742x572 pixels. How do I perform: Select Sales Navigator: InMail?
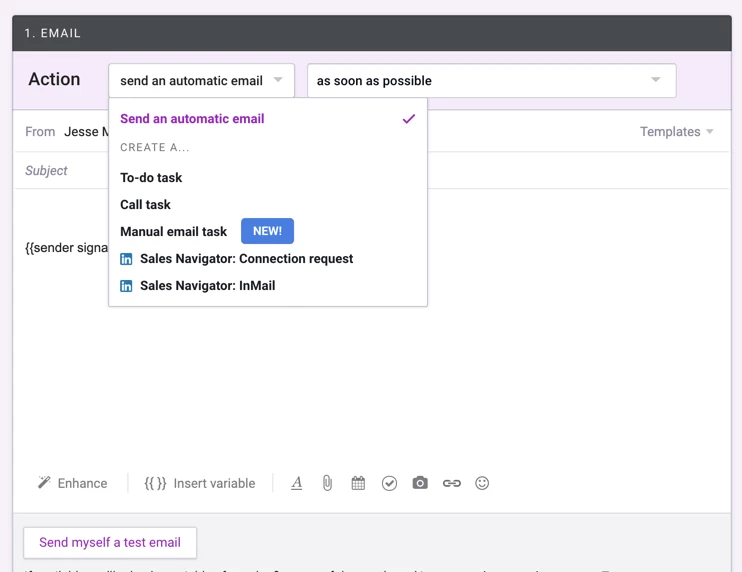(x=268, y=286)
